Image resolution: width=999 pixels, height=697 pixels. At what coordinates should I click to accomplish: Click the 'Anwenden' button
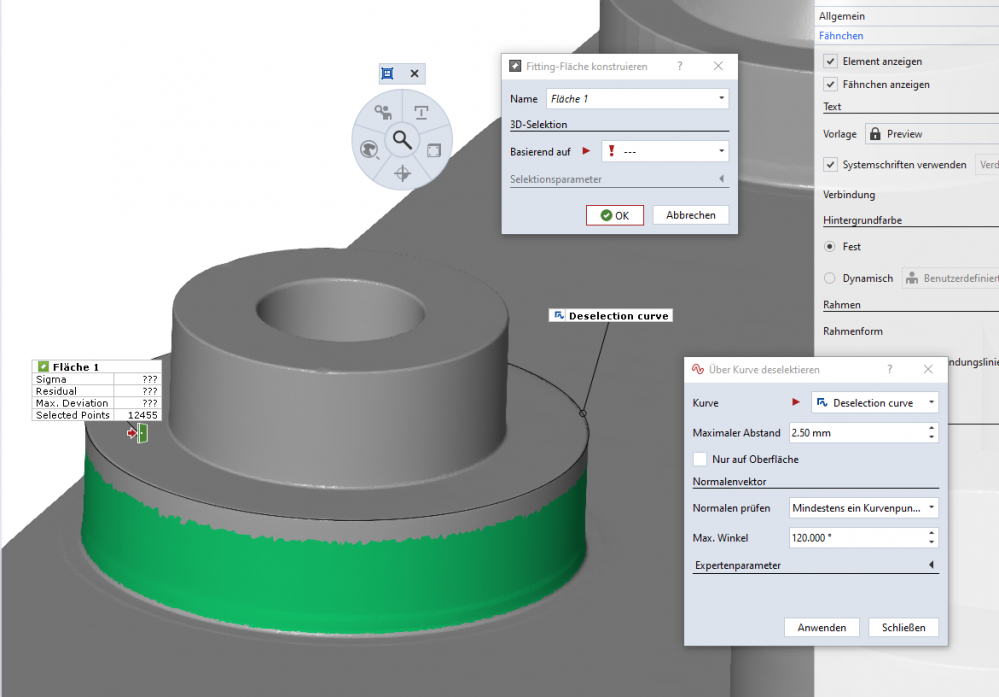[x=821, y=628]
